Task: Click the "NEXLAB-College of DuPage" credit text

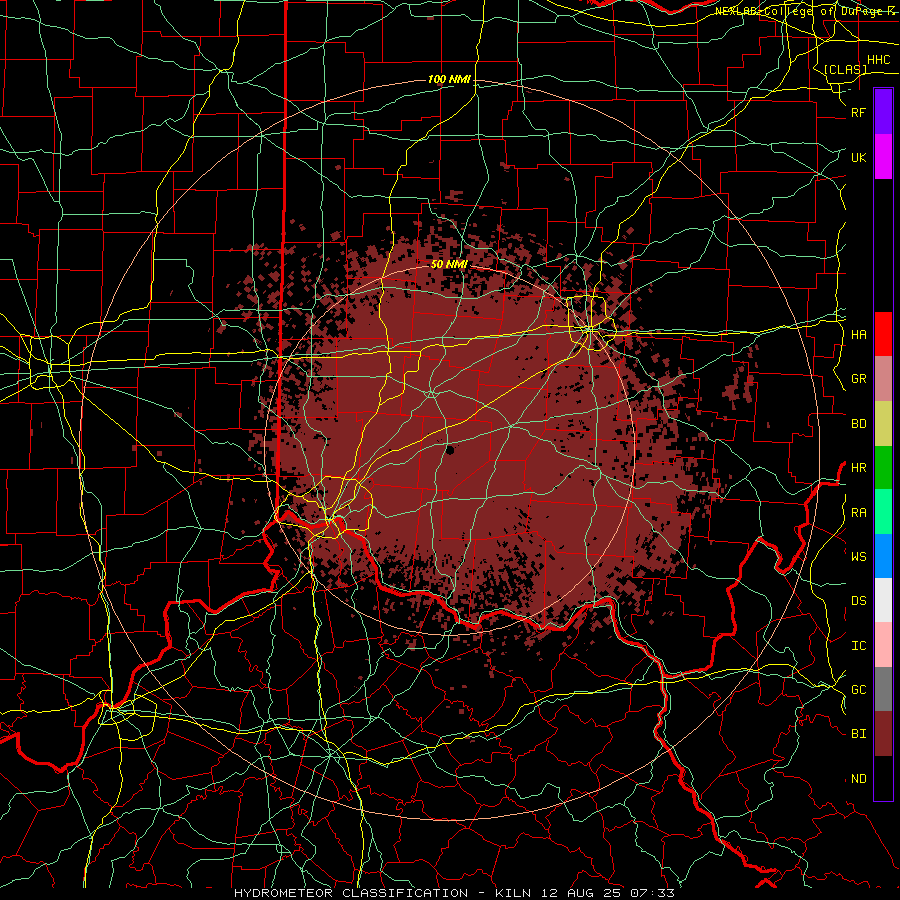Action: pos(800,11)
